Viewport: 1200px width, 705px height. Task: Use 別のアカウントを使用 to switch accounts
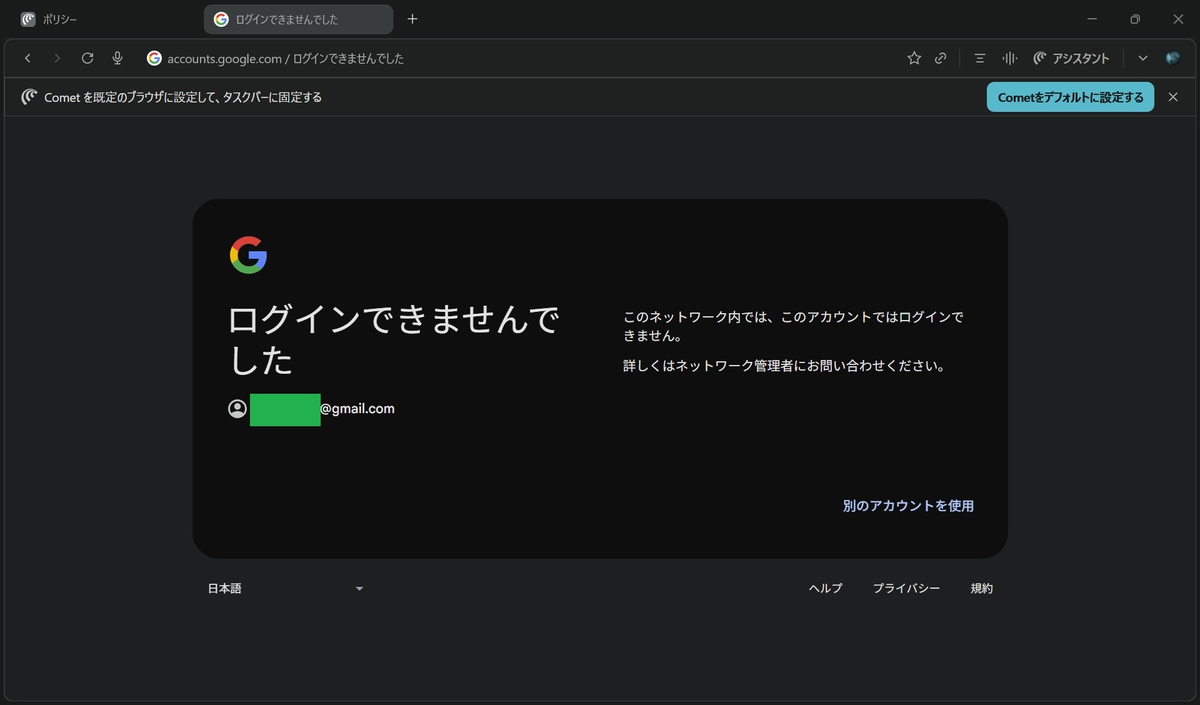(x=908, y=506)
